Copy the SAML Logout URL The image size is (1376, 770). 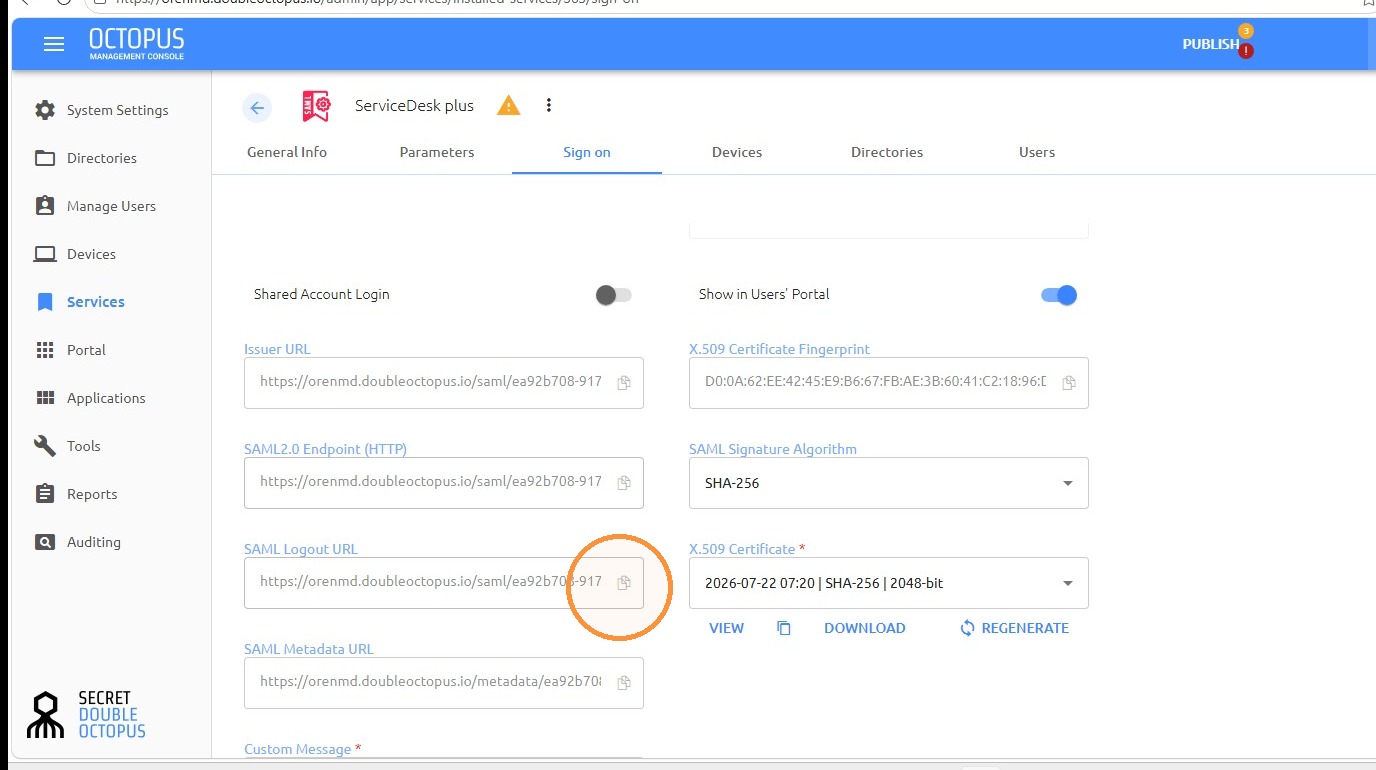[624, 582]
